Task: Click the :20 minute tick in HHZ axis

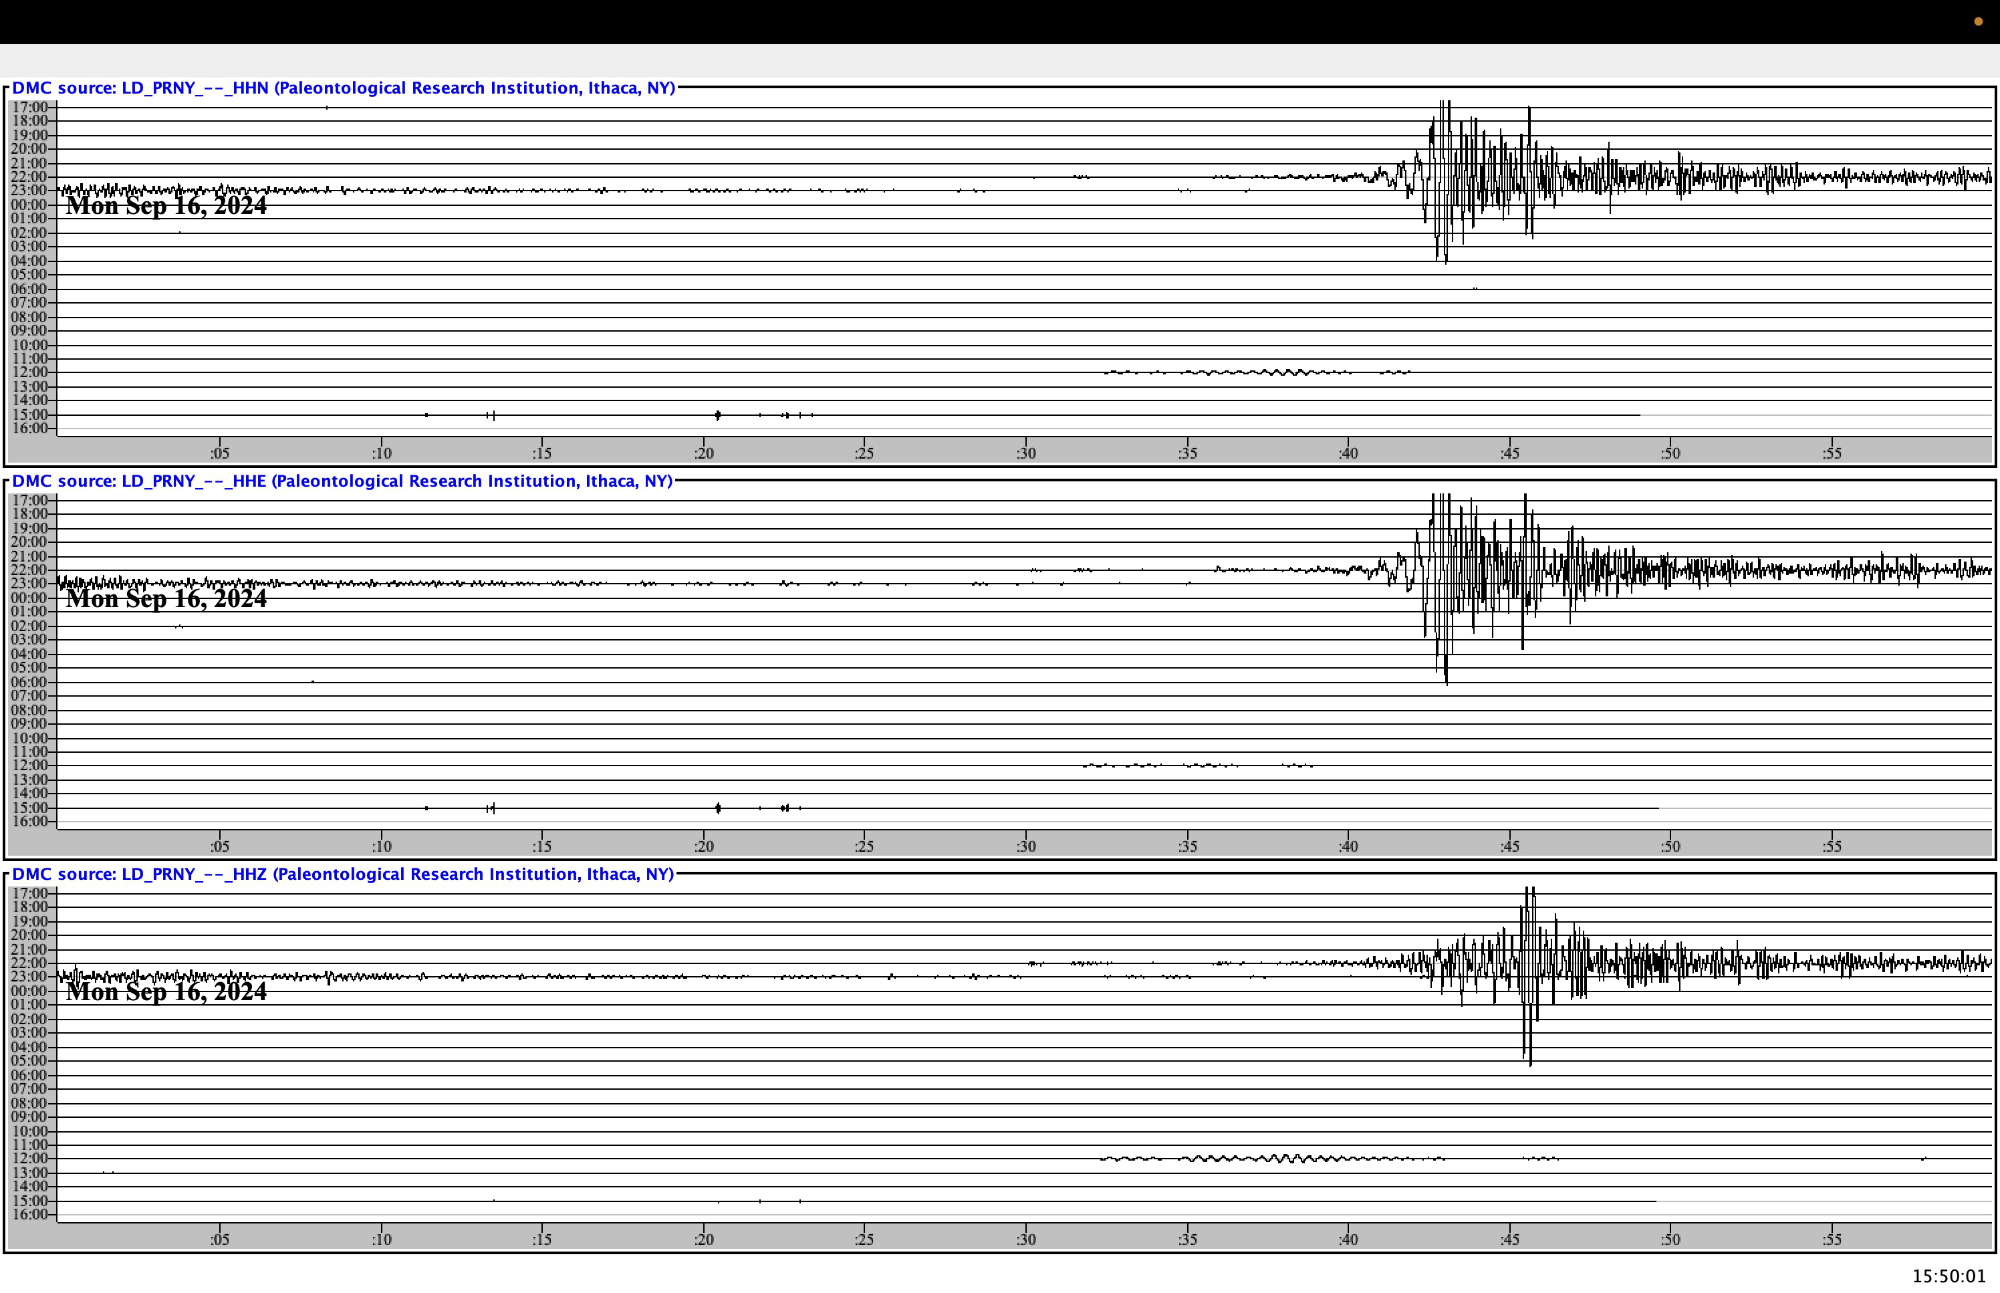Action: point(704,1239)
